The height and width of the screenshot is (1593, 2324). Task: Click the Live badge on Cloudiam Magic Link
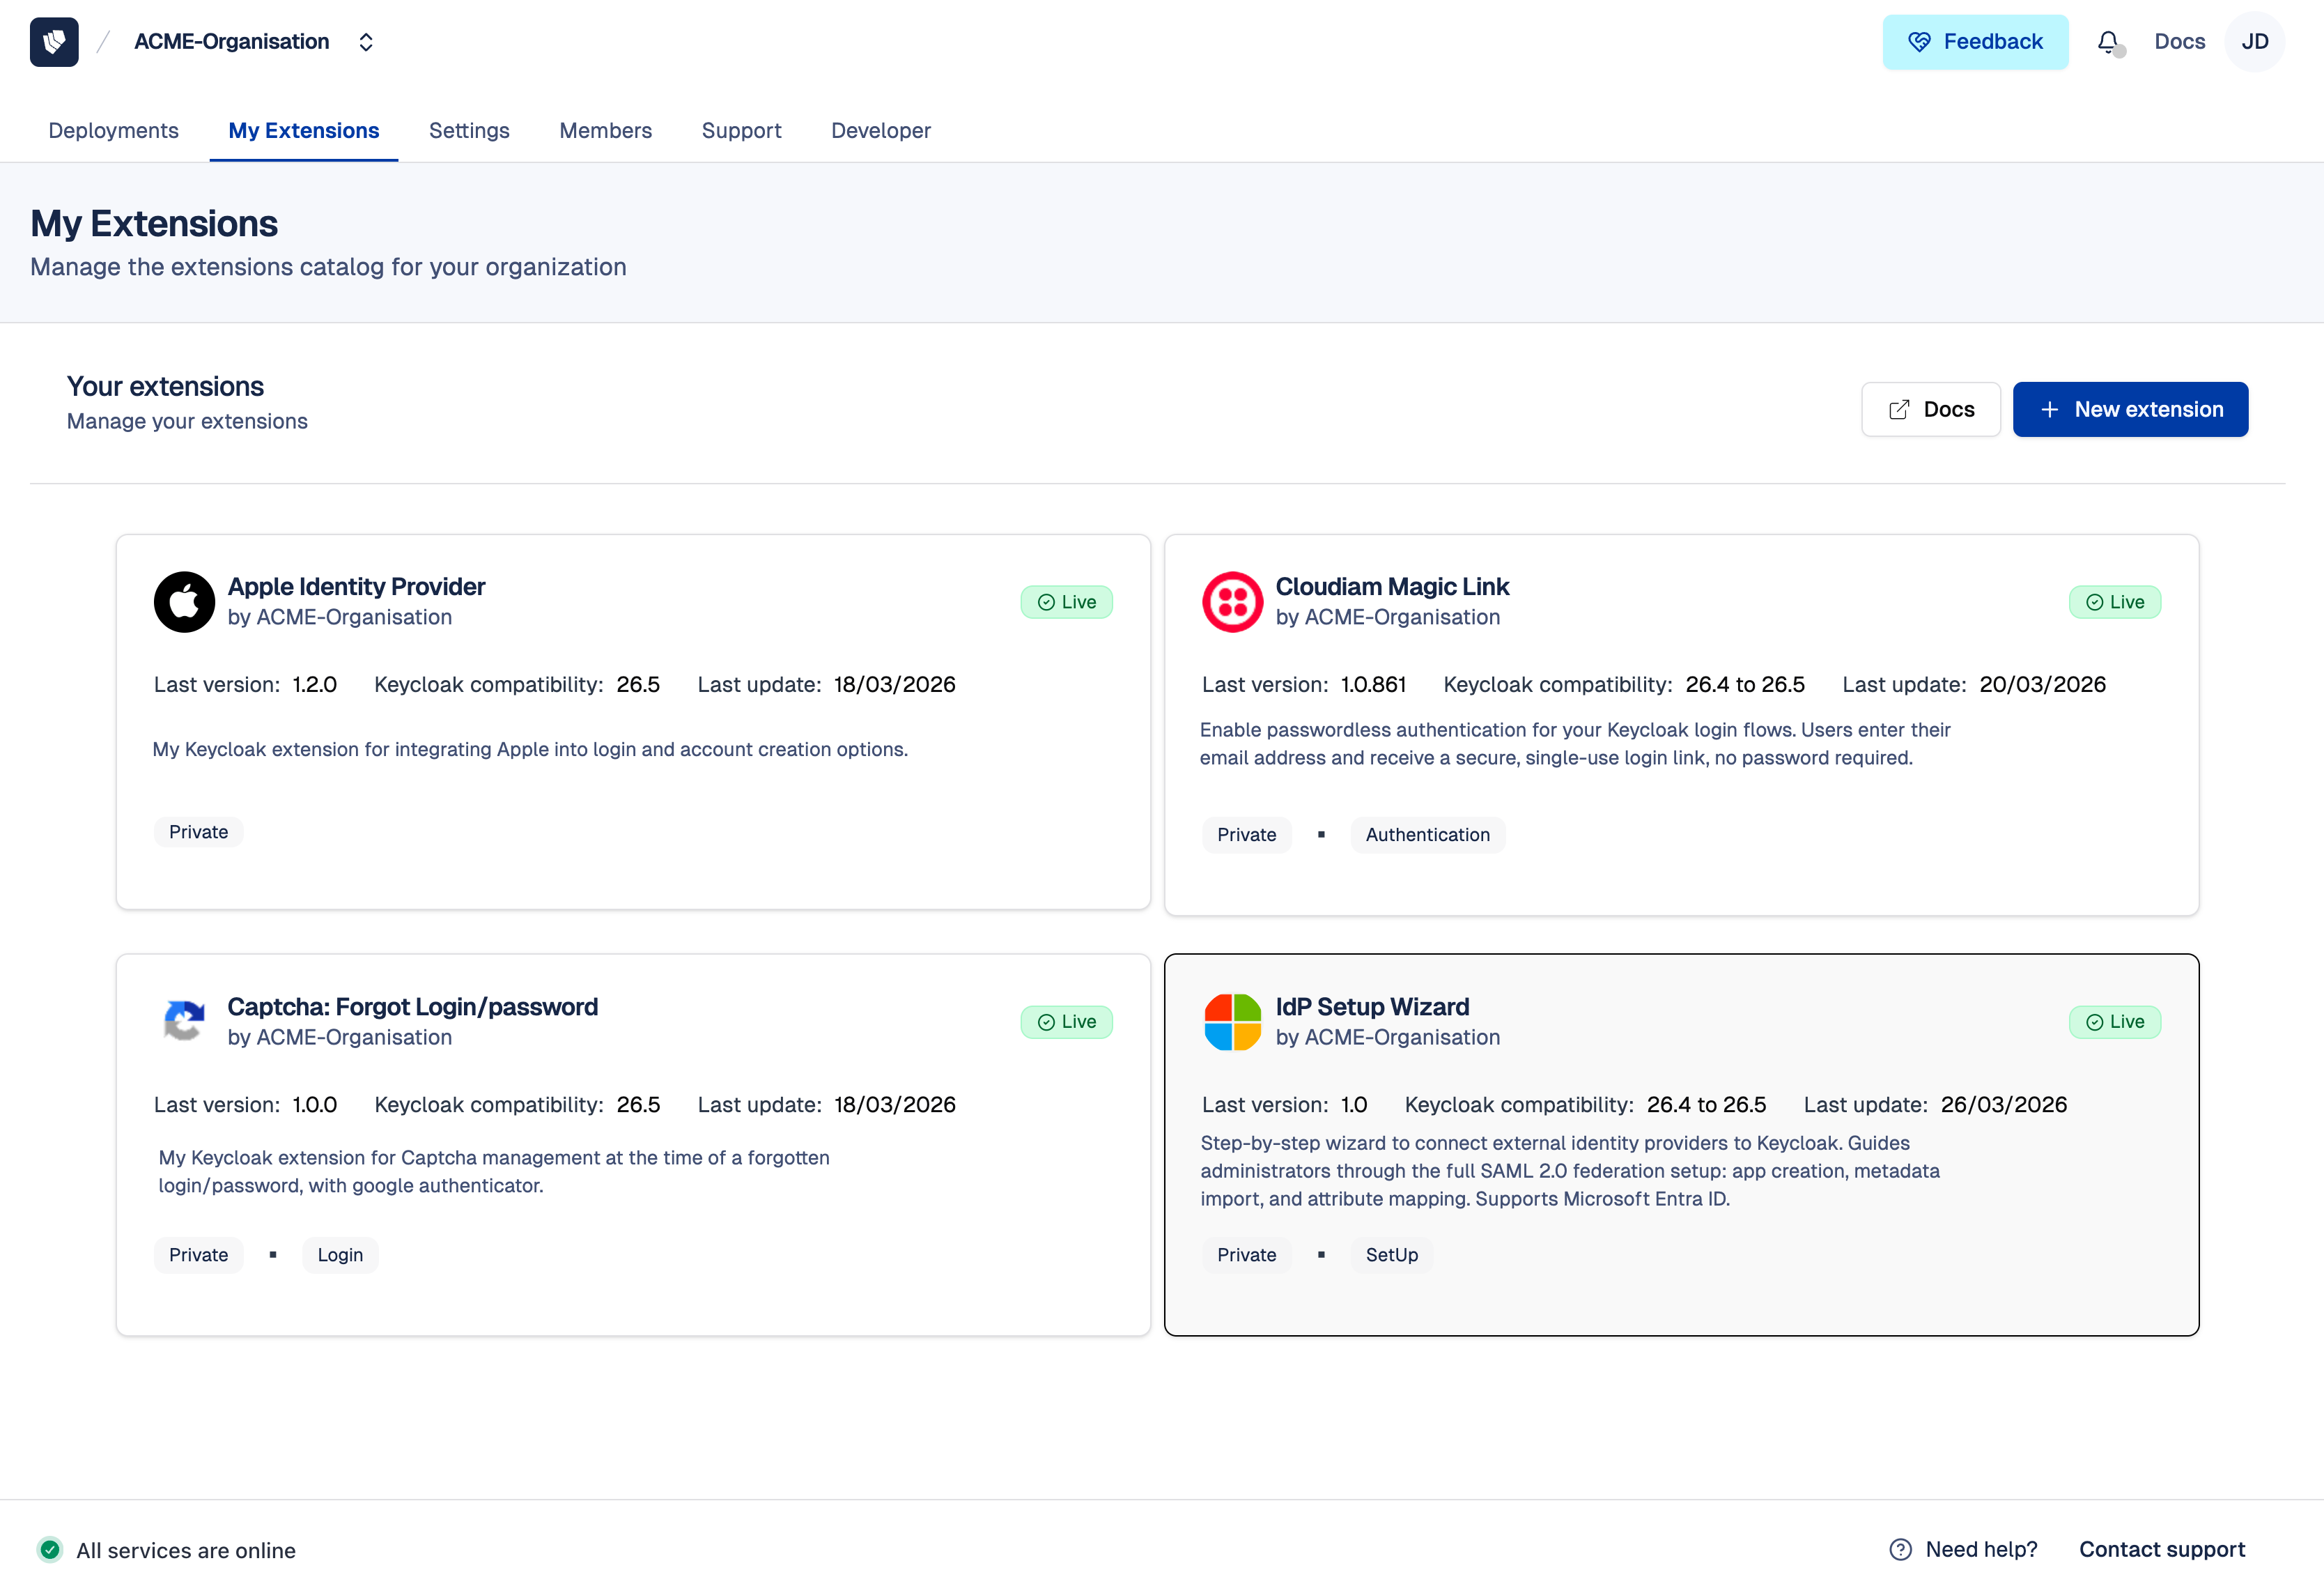[x=2115, y=601]
